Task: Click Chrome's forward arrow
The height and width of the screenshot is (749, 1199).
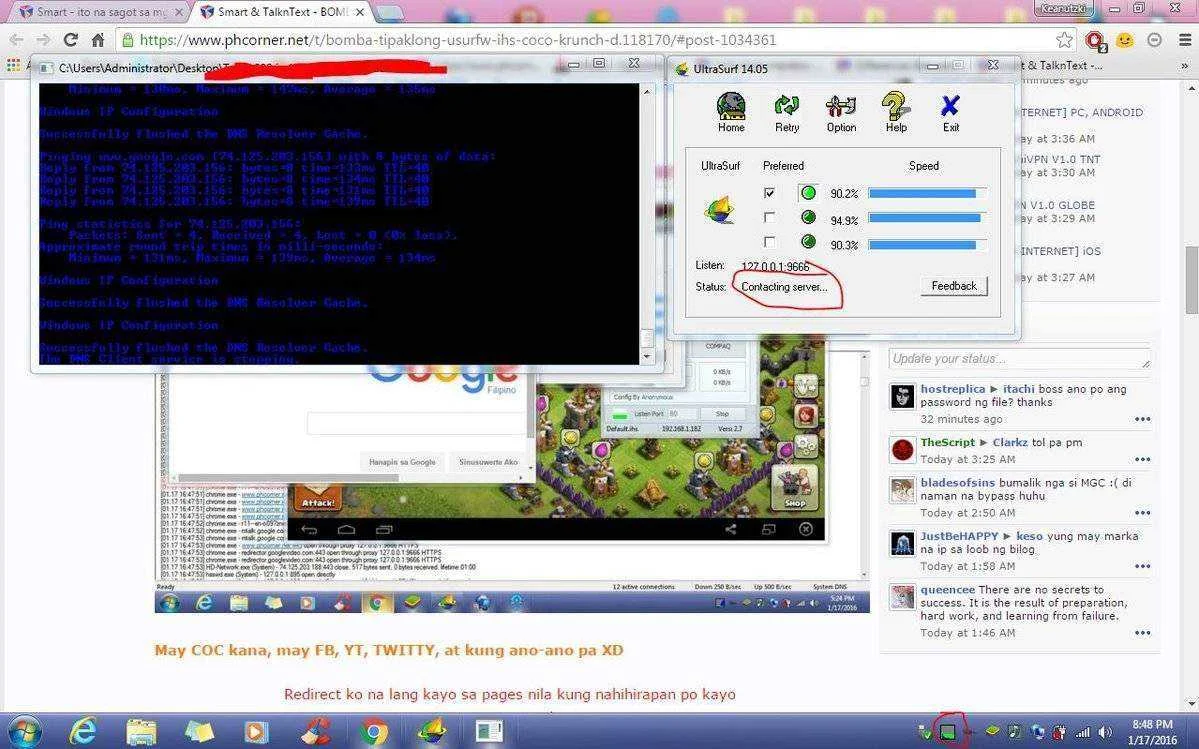Action: [x=44, y=40]
